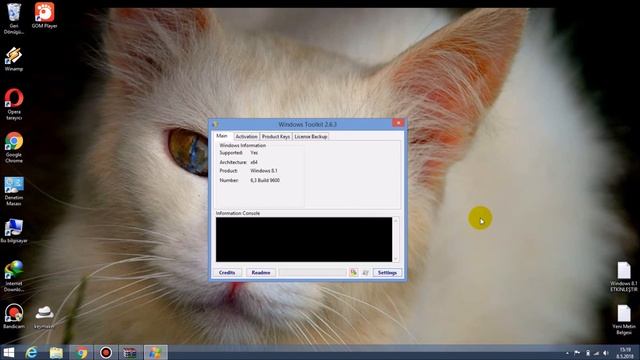Viewport: 640px width, 360px height.
Task: Click the Toolkit title bar app icon
Action: tap(215, 124)
